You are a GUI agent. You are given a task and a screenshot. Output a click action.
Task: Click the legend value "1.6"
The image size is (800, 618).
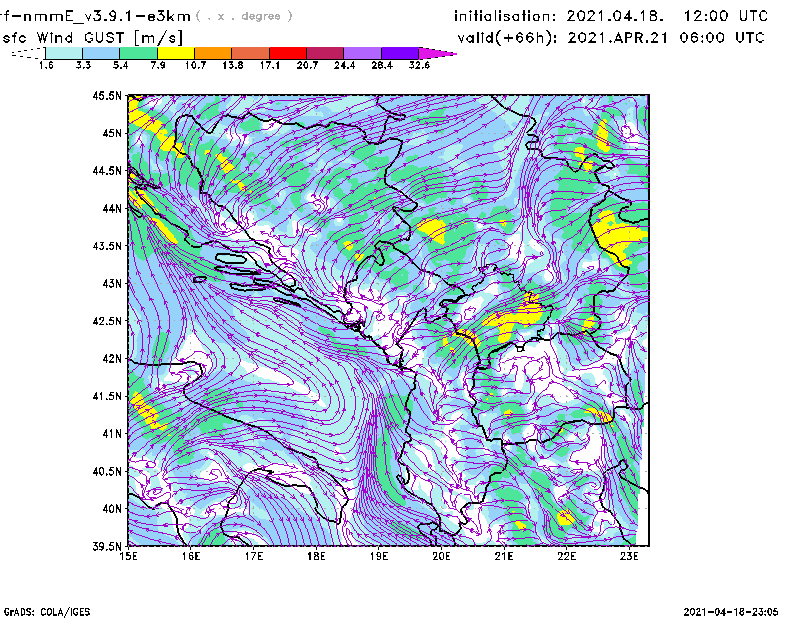tap(46, 65)
